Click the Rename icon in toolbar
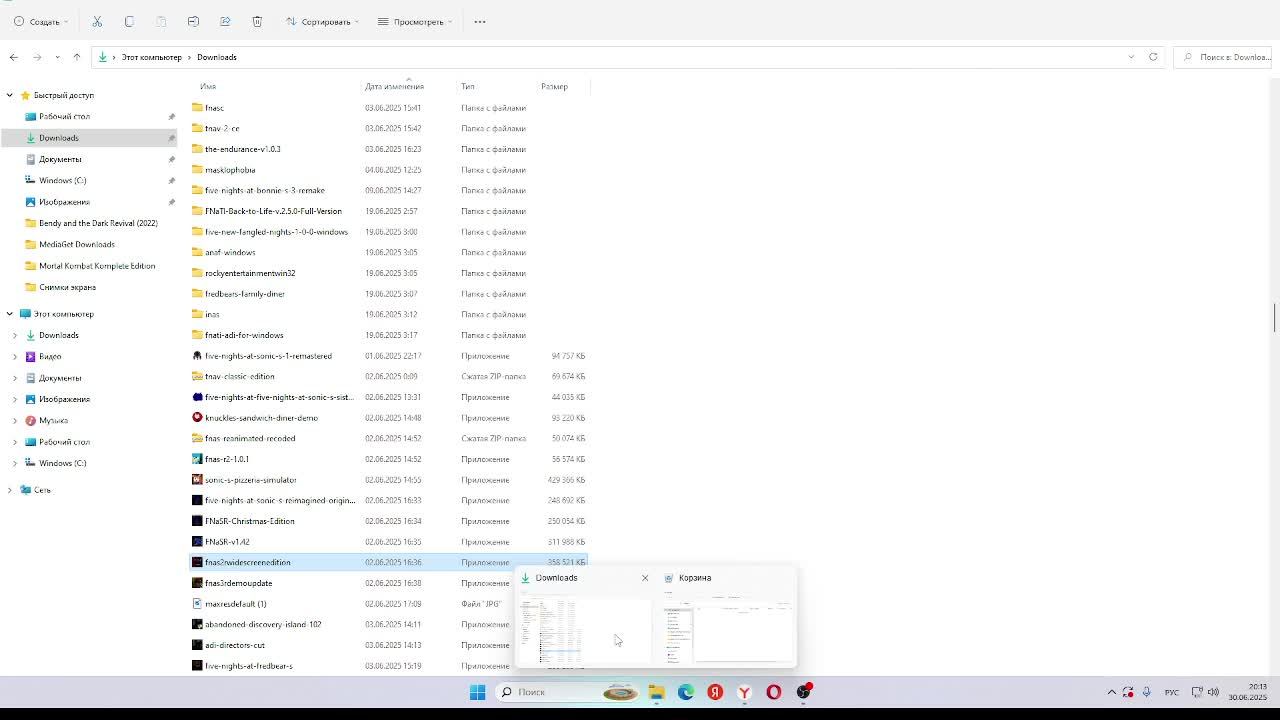The image size is (1280, 720). pos(193,21)
